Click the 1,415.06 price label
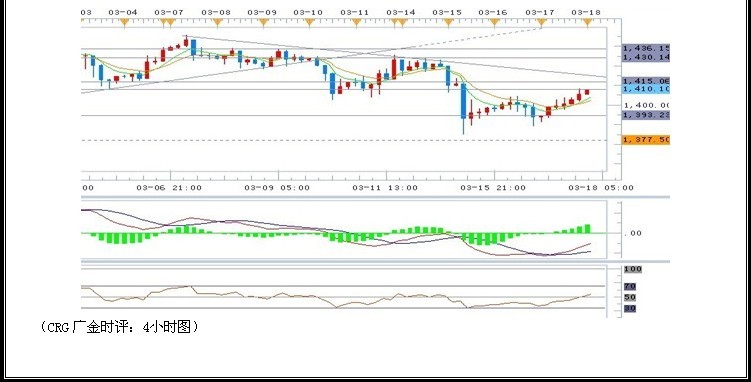 [646, 81]
